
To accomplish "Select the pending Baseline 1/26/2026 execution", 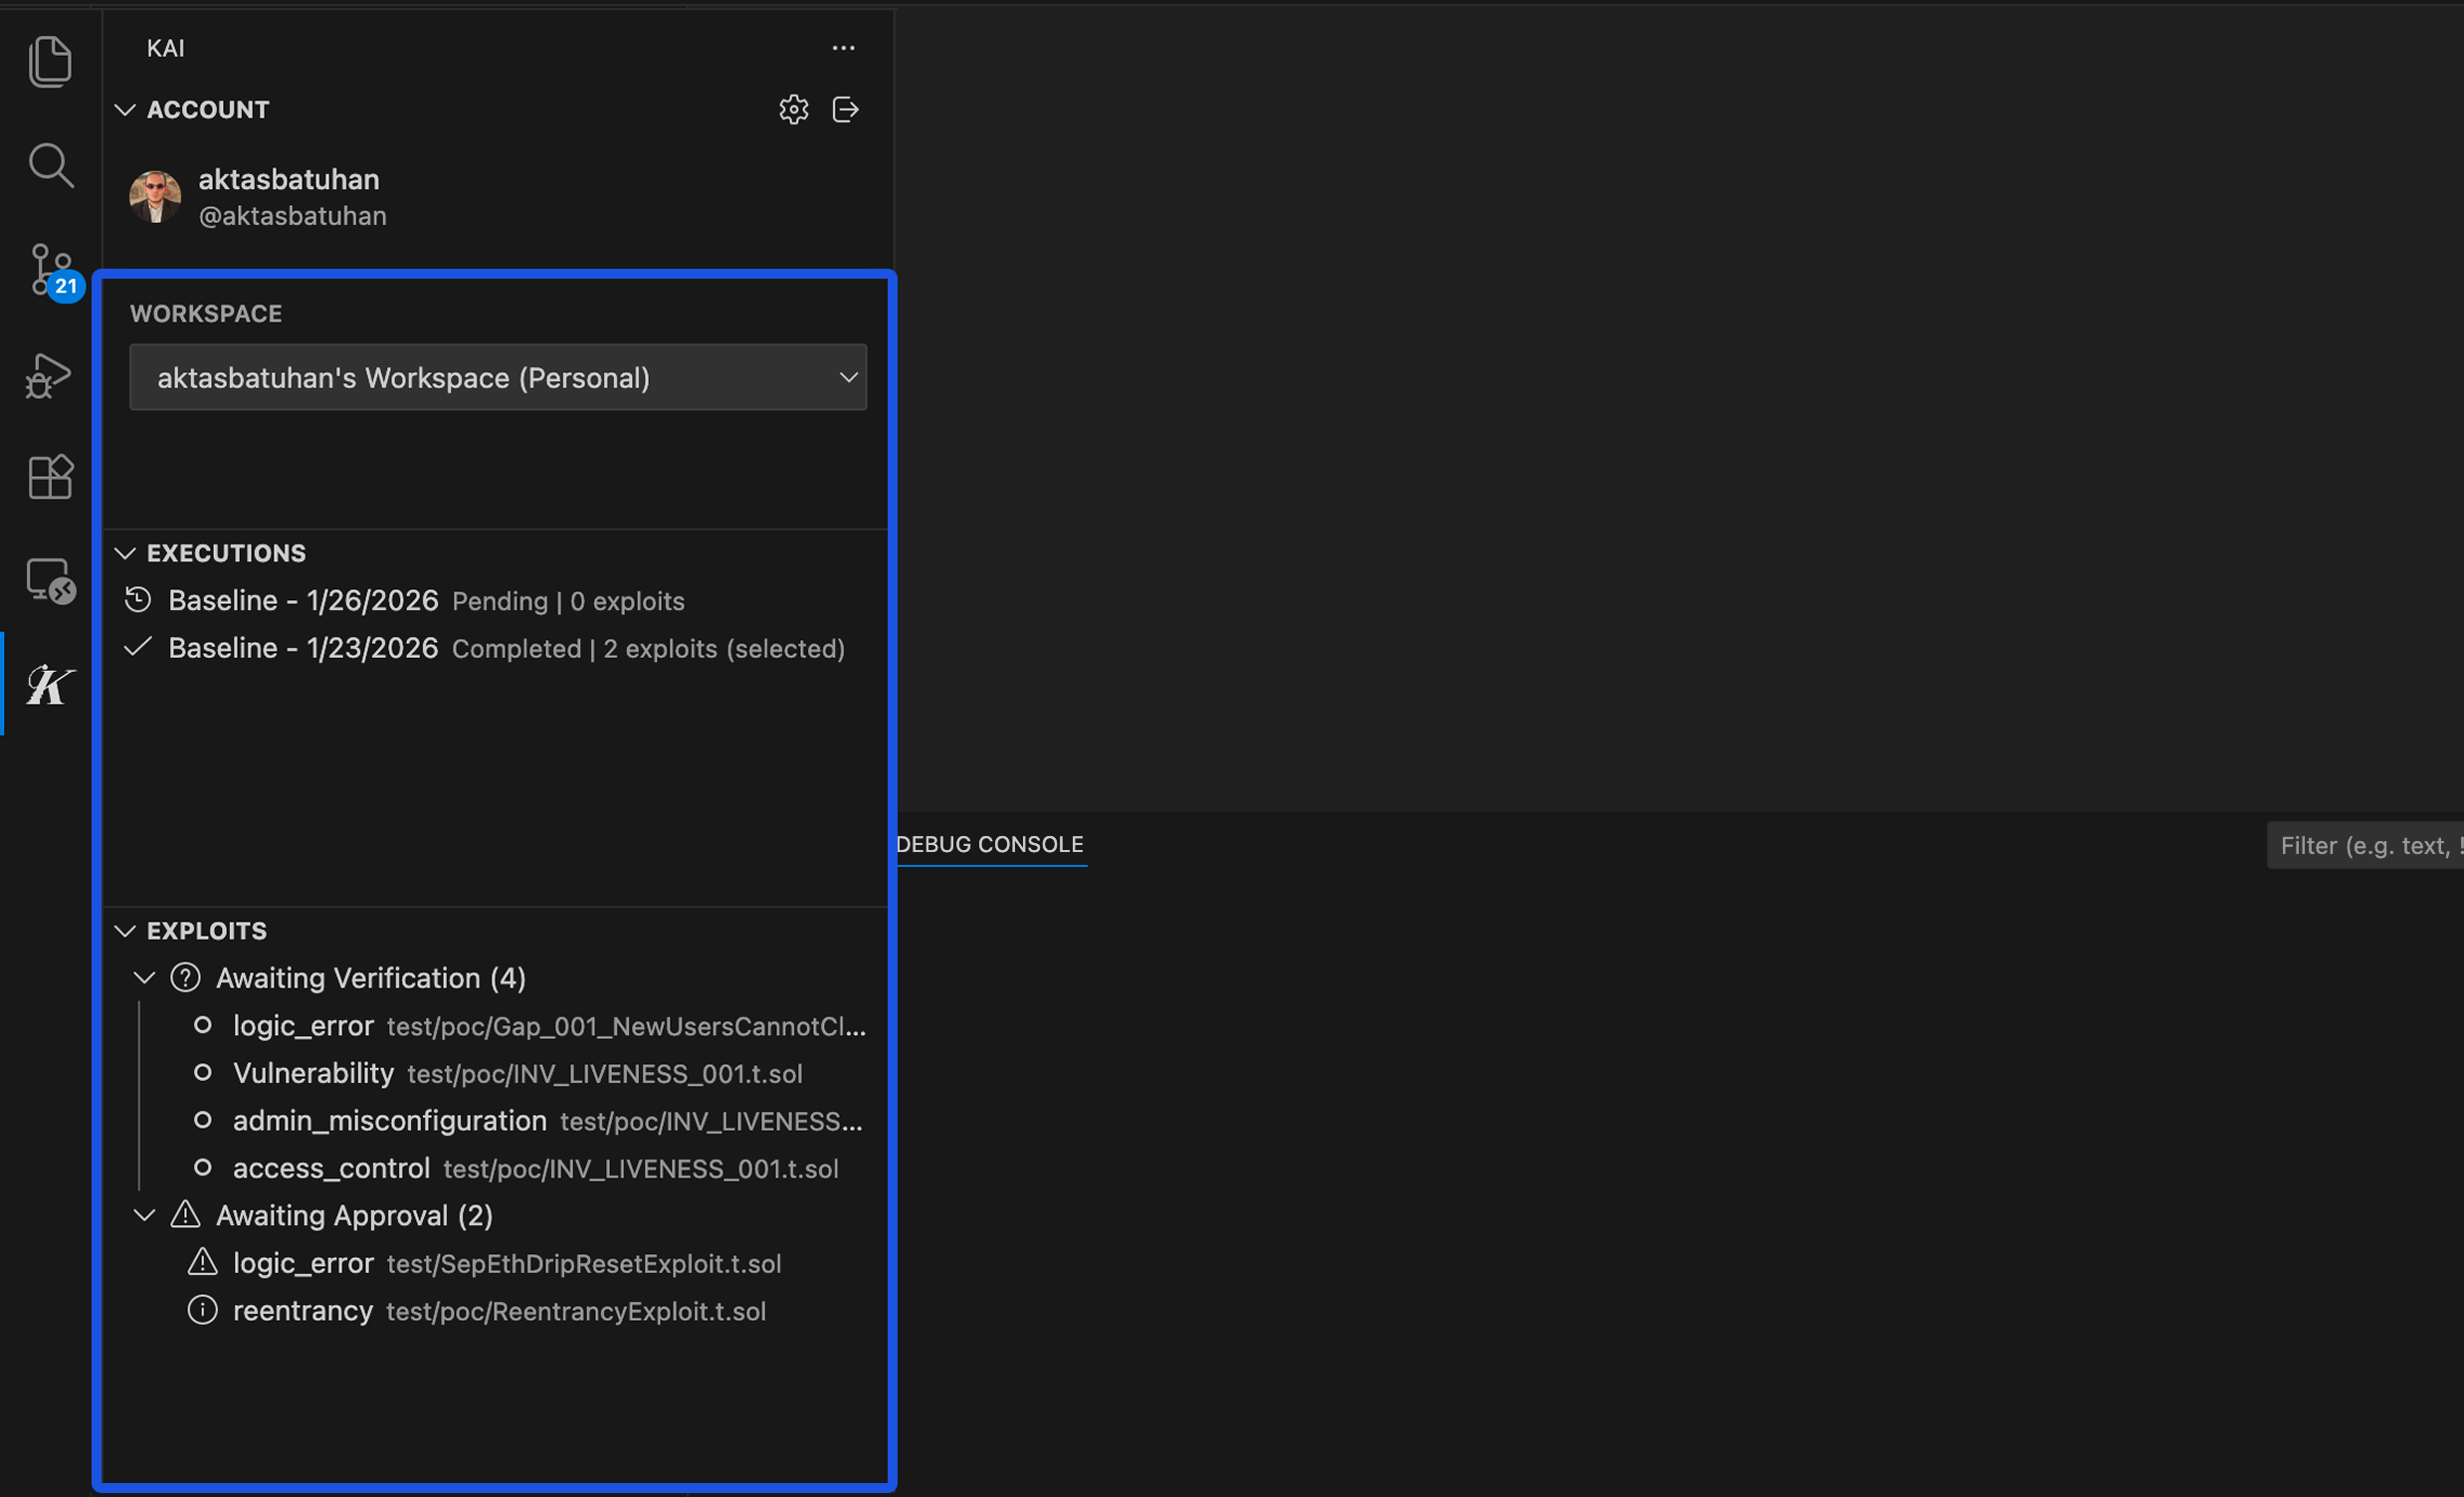I will [x=303, y=600].
